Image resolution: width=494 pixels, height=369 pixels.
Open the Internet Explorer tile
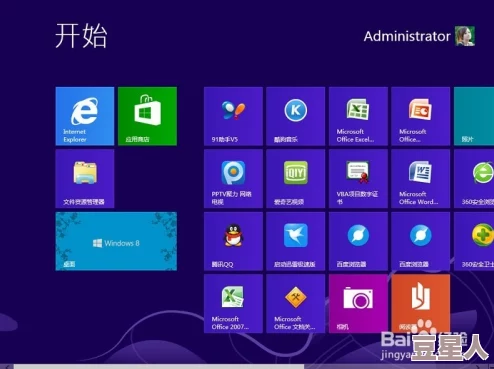click(85, 116)
